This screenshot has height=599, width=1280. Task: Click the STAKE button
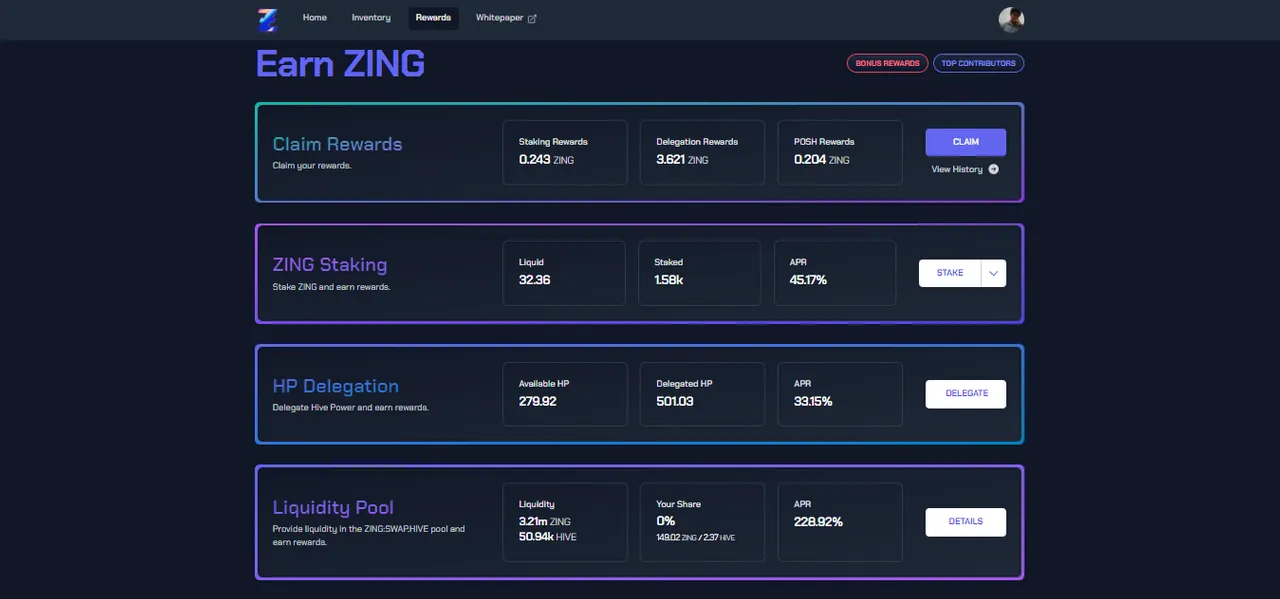950,273
